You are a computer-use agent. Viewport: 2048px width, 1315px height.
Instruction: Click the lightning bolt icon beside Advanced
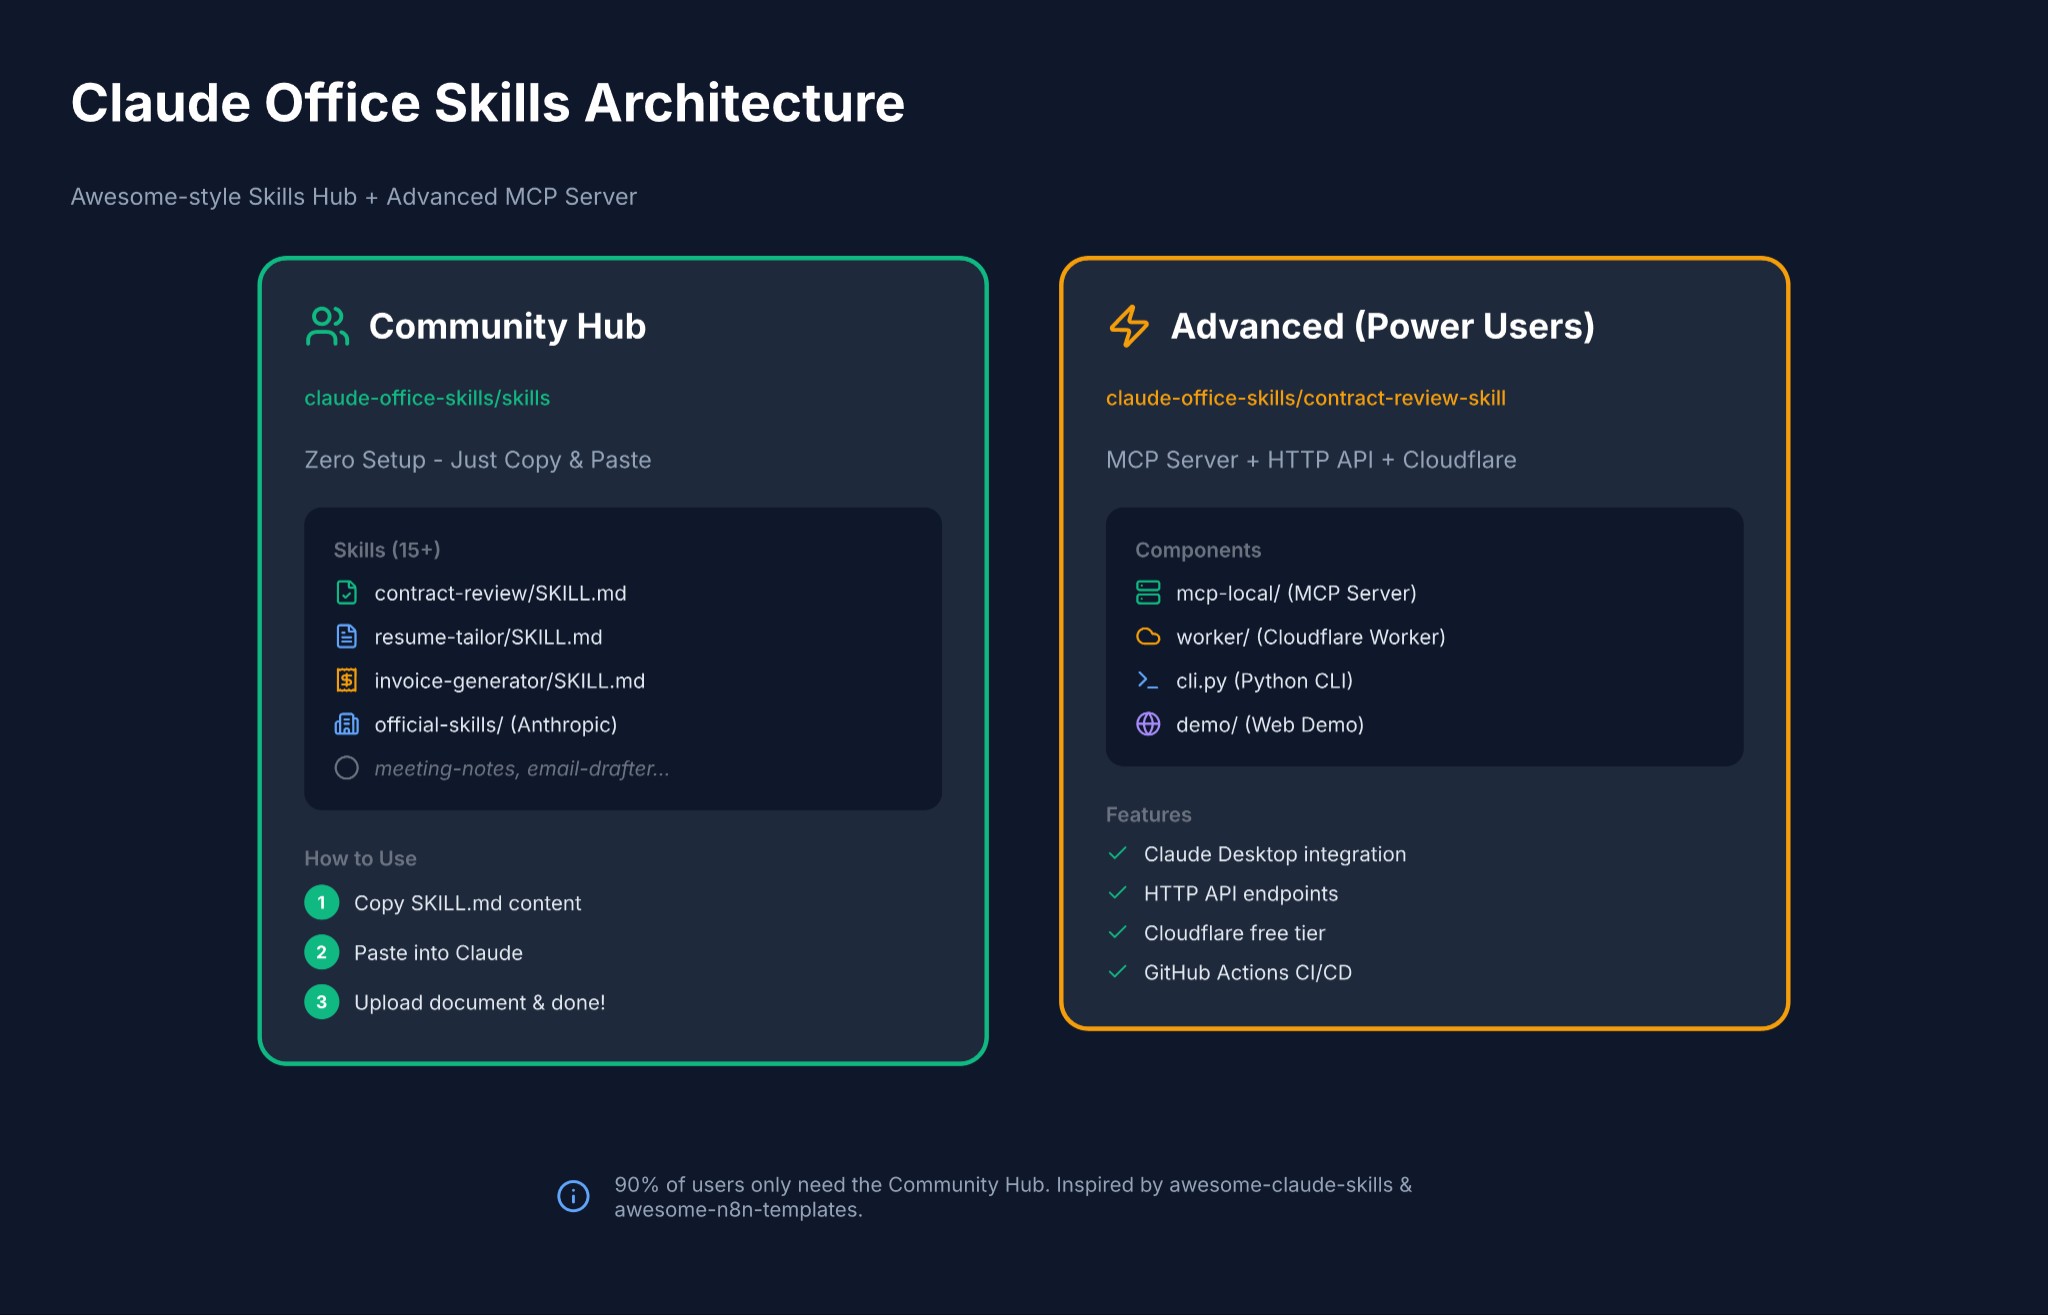point(1129,326)
